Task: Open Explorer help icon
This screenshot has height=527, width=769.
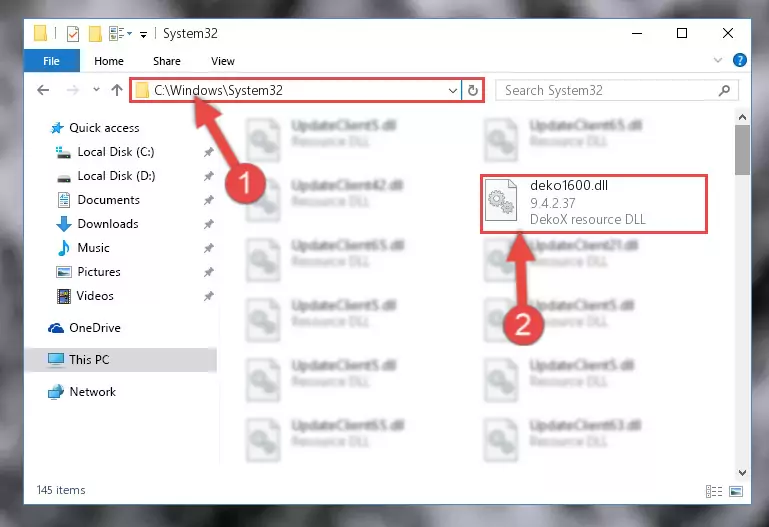Action: pos(740,60)
